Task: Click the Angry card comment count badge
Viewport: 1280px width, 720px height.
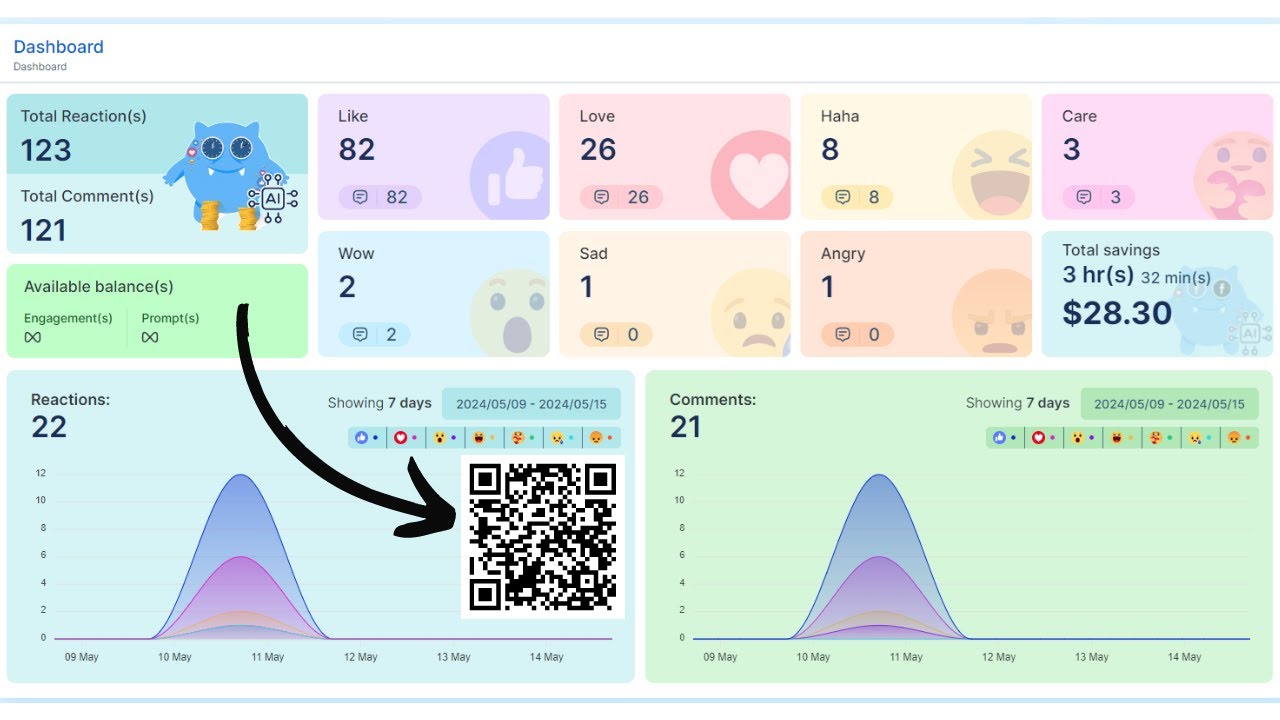Action: [857, 335]
